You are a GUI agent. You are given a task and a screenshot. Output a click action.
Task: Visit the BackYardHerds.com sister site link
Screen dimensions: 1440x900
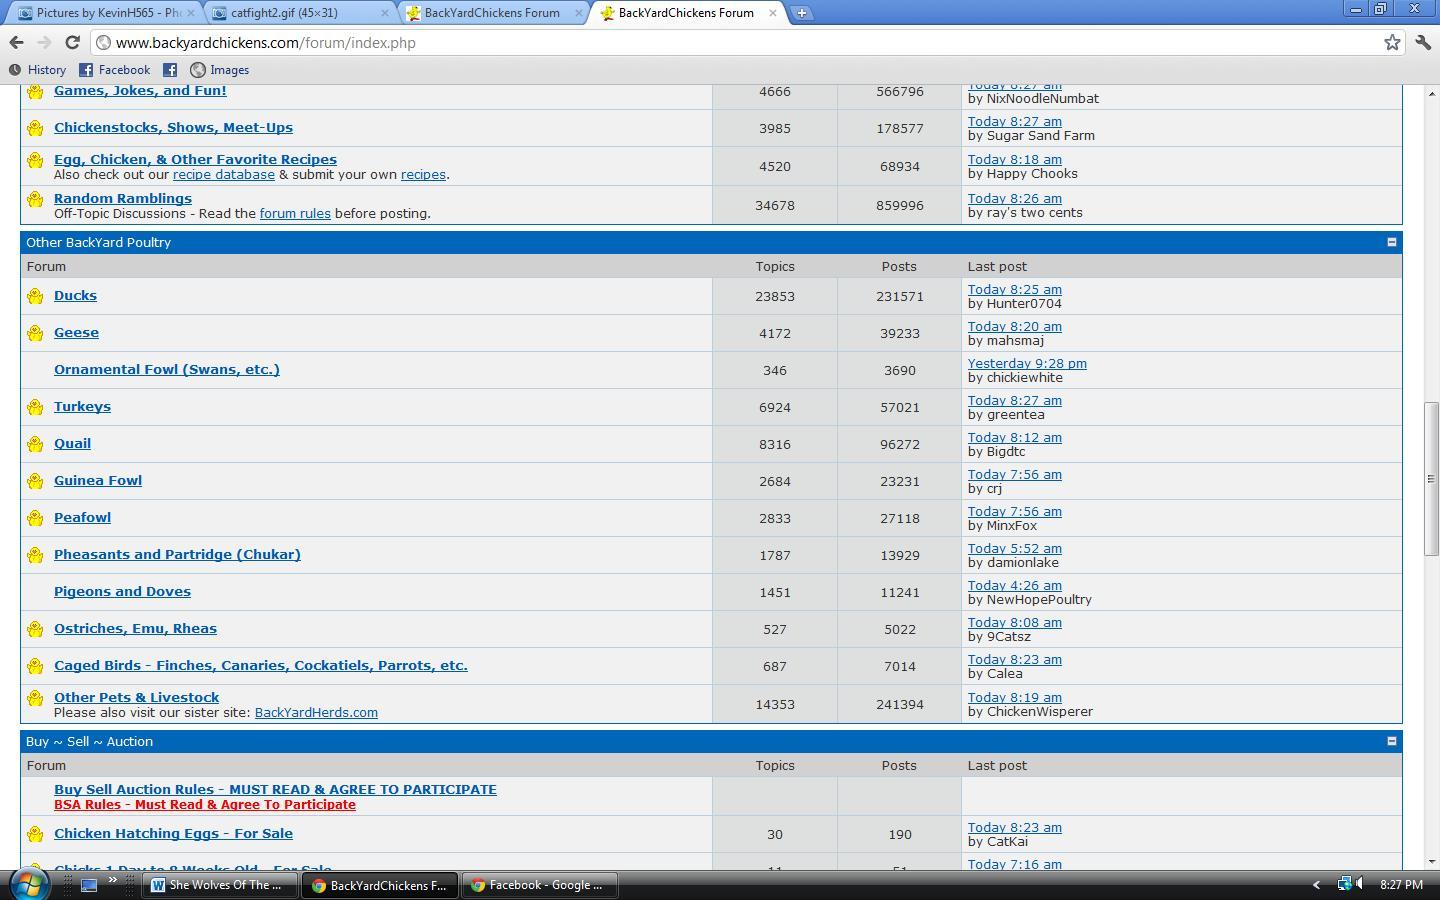(x=316, y=713)
